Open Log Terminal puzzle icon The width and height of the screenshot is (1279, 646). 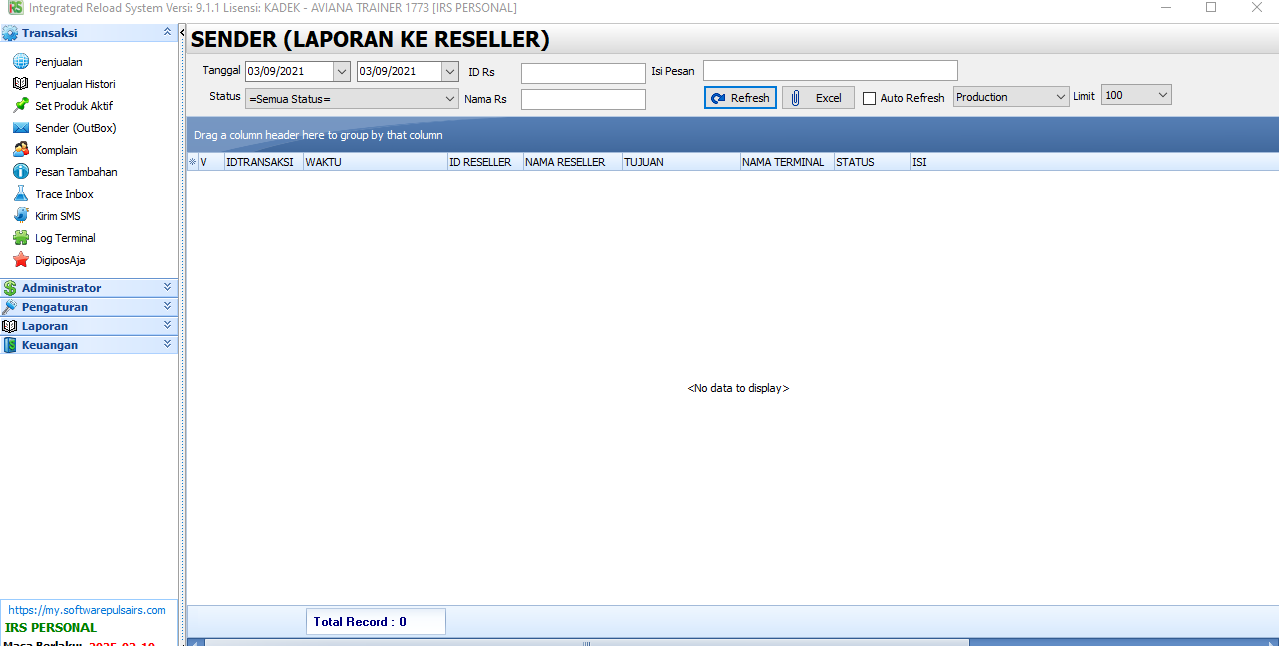(x=20, y=238)
